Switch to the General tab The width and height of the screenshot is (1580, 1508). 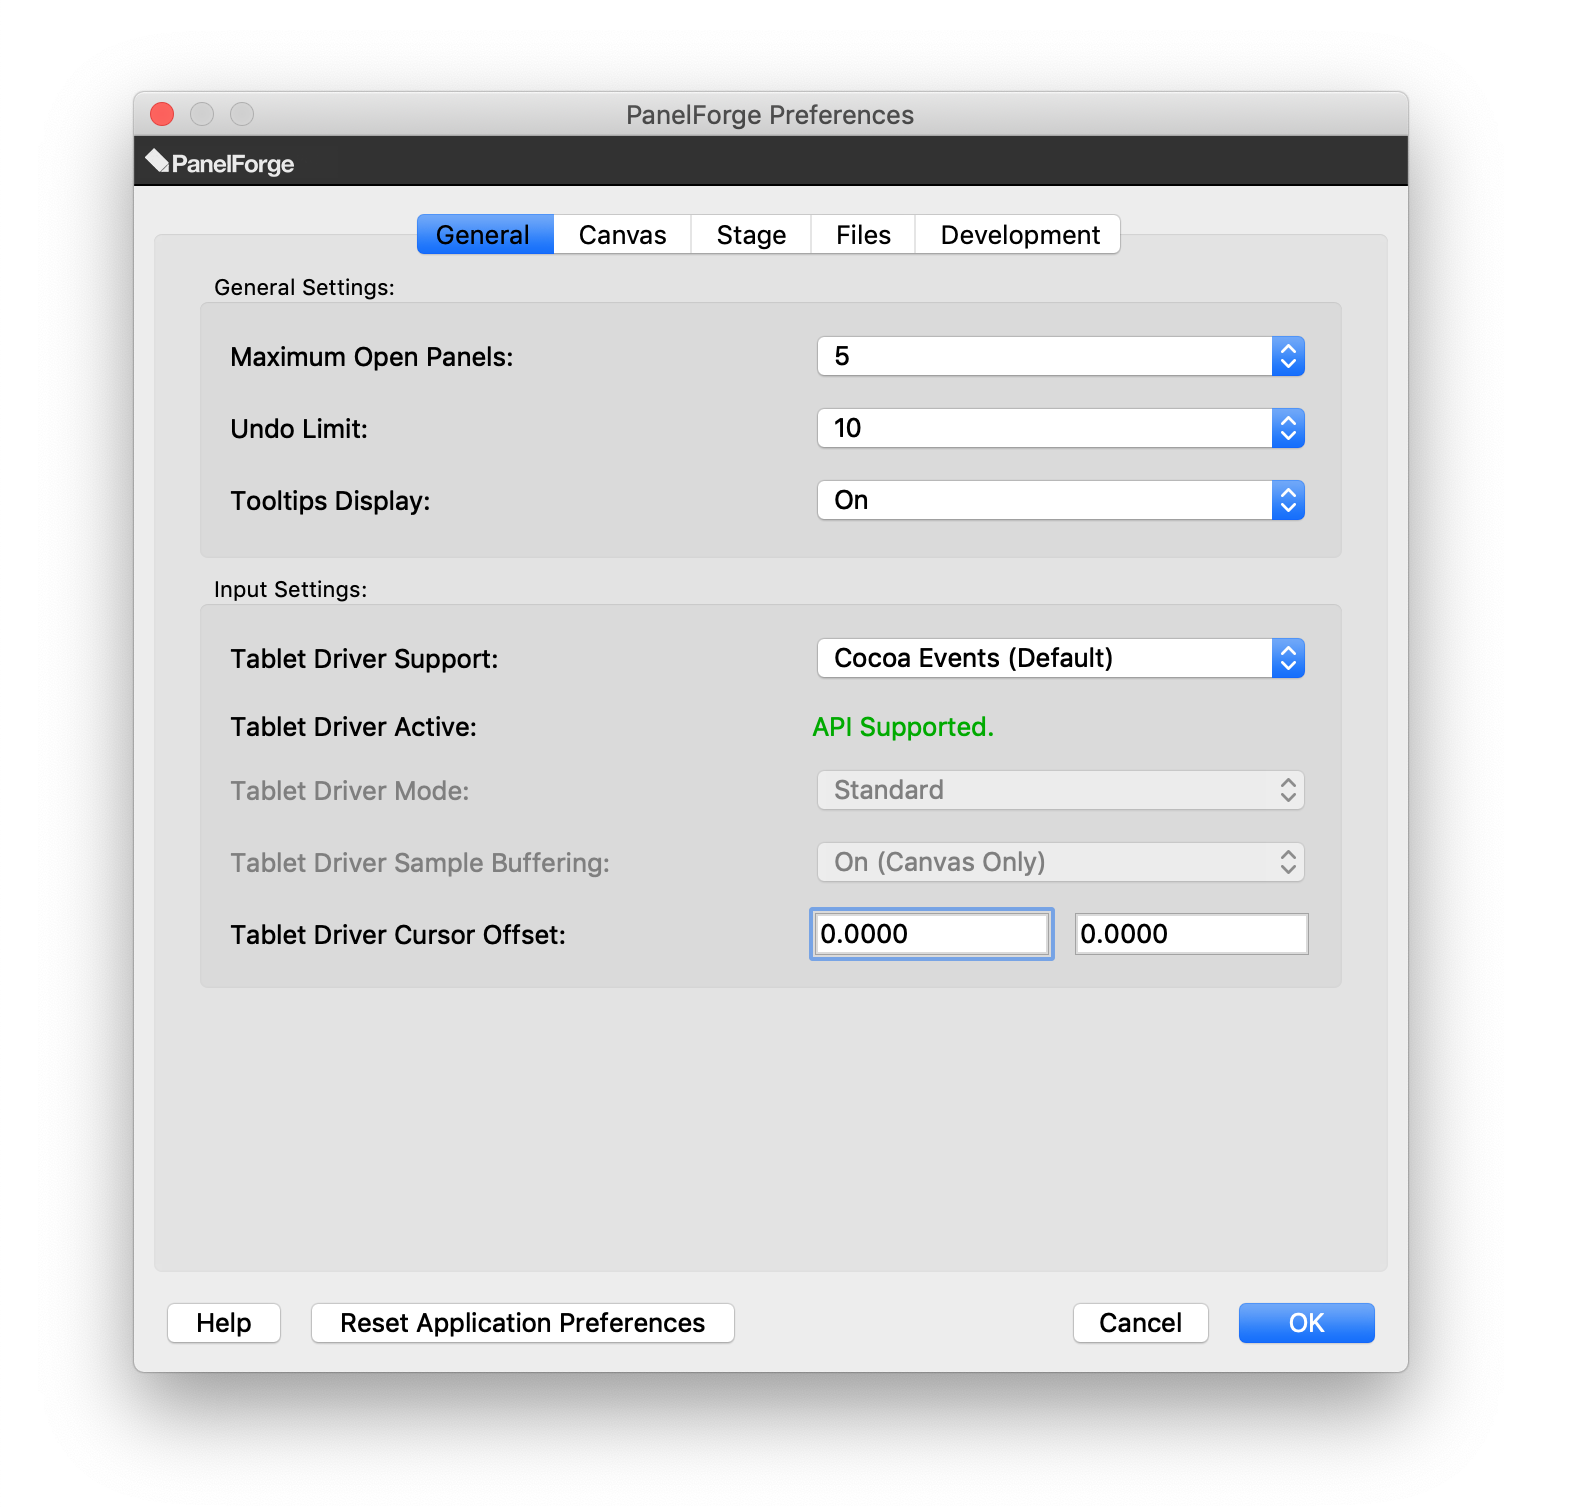tap(484, 235)
